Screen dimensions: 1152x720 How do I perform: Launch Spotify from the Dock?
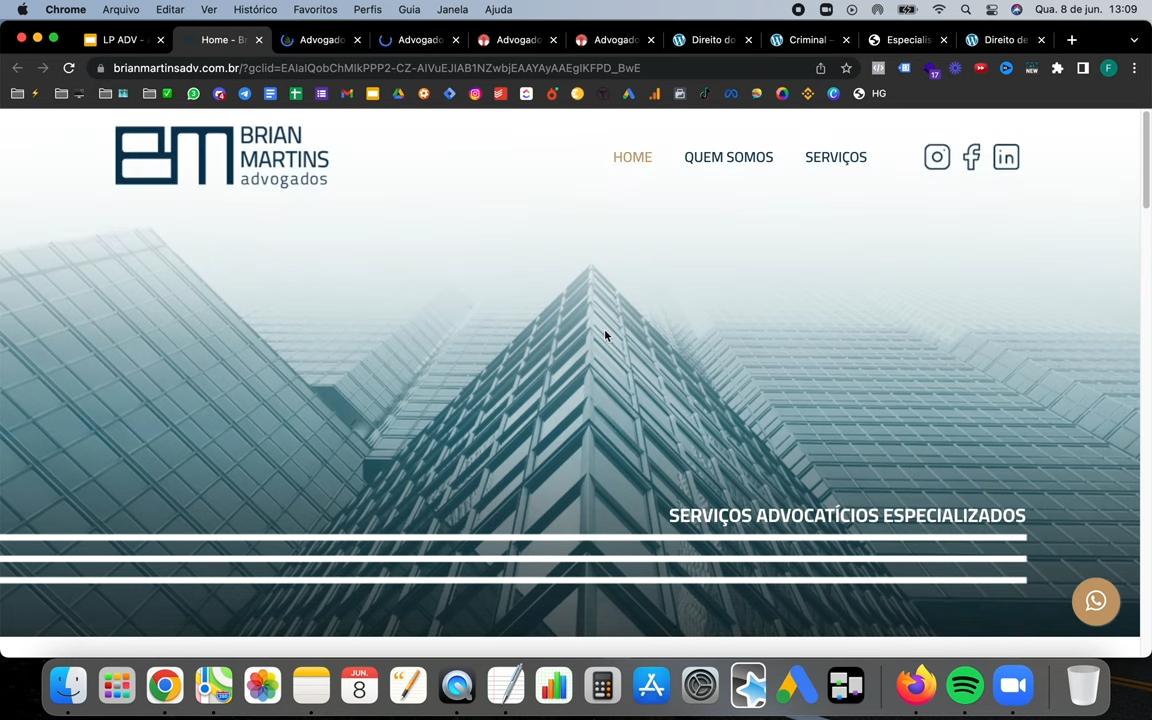(x=965, y=685)
